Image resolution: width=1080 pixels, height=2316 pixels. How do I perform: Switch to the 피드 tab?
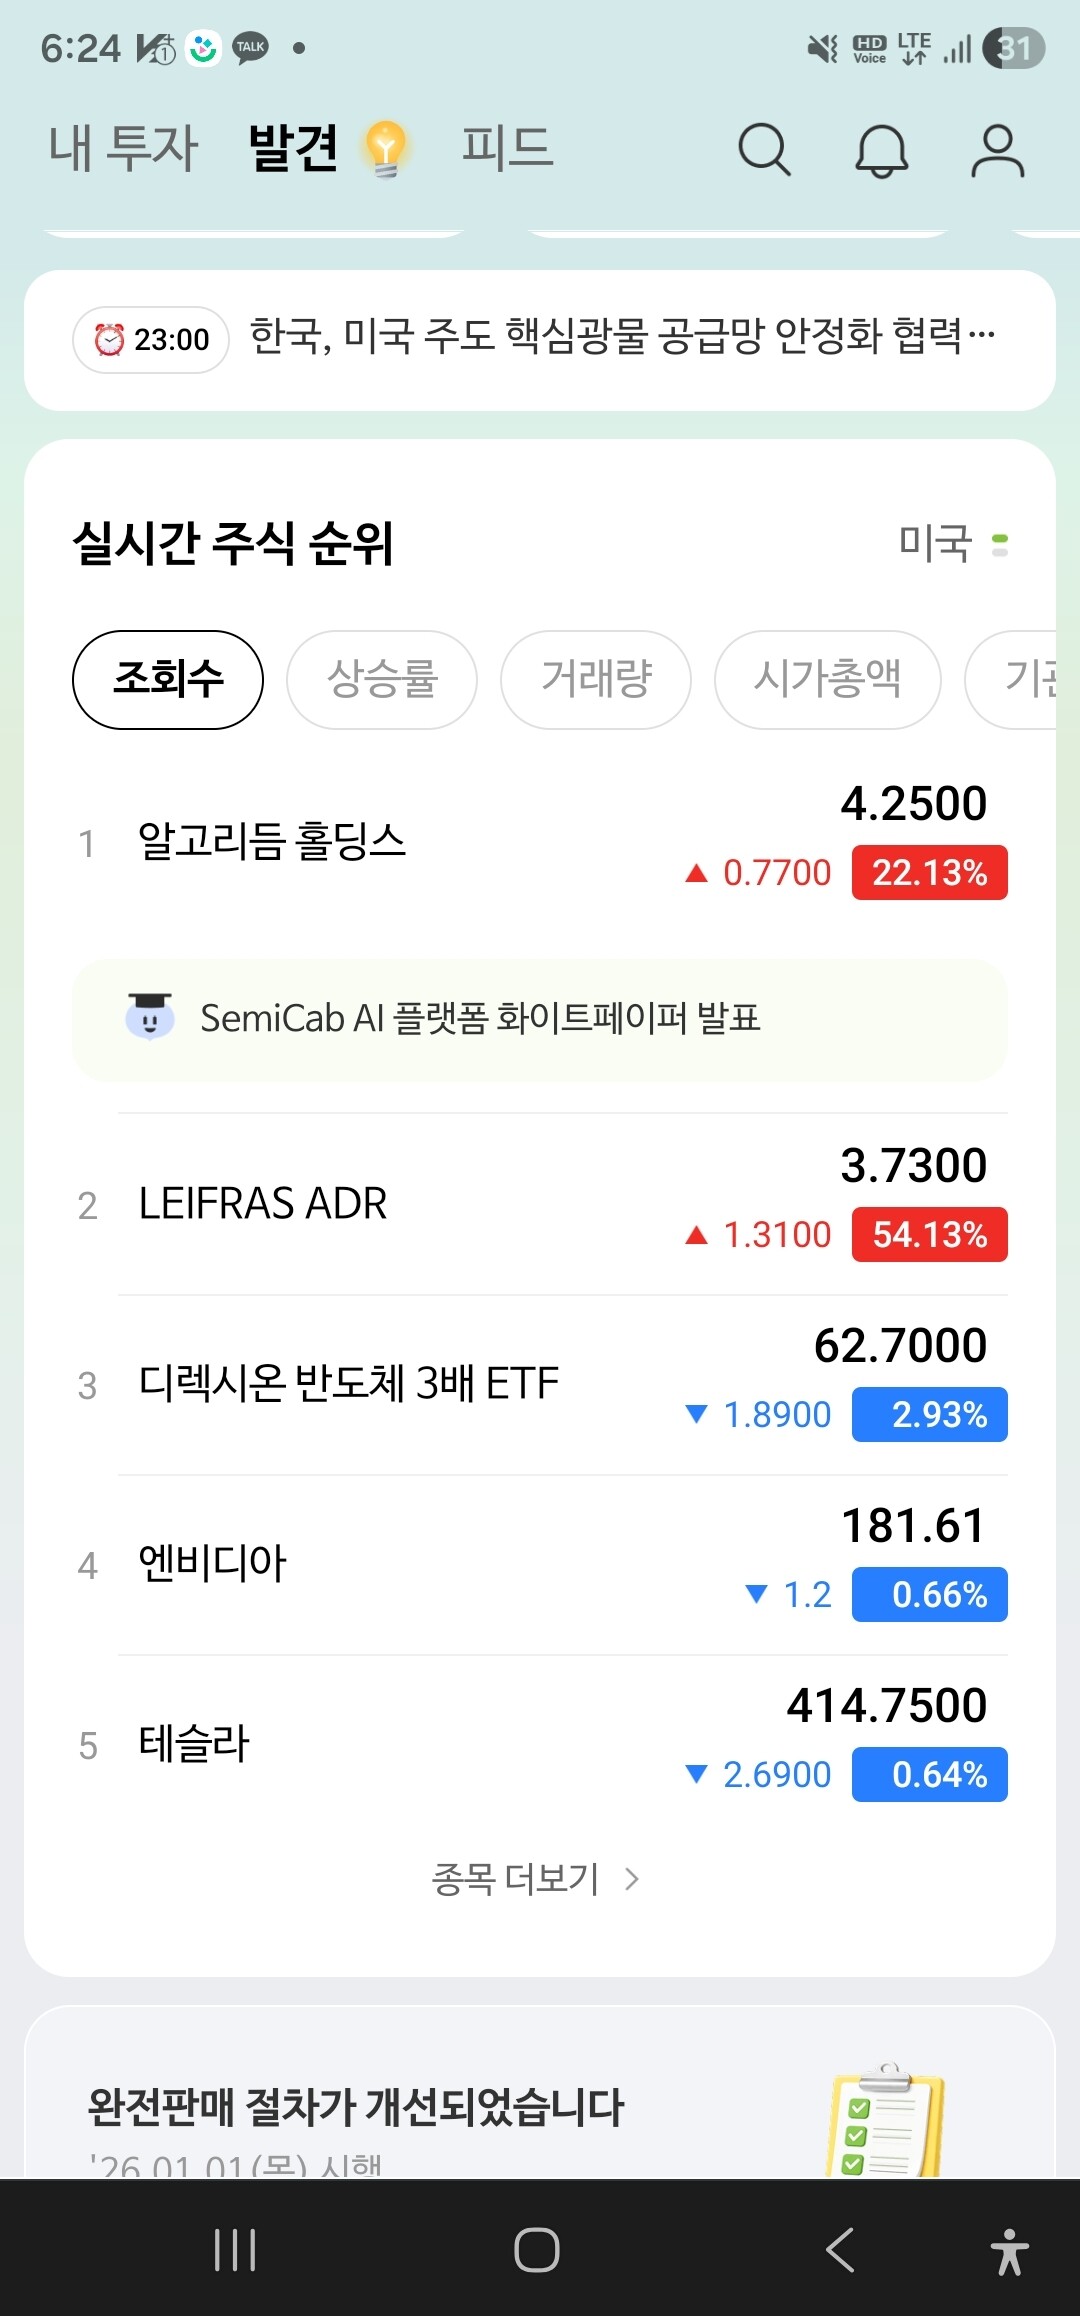pyautogui.click(x=507, y=149)
